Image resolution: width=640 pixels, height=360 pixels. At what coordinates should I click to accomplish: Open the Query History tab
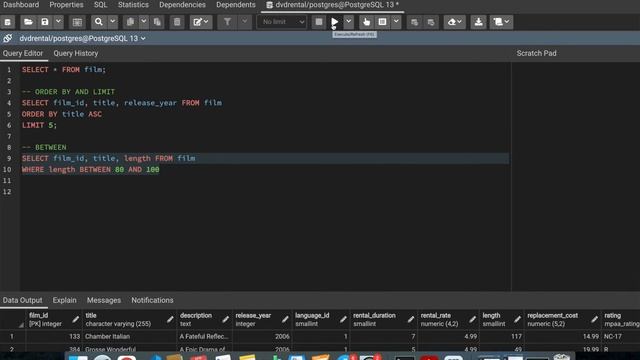tap(76, 53)
